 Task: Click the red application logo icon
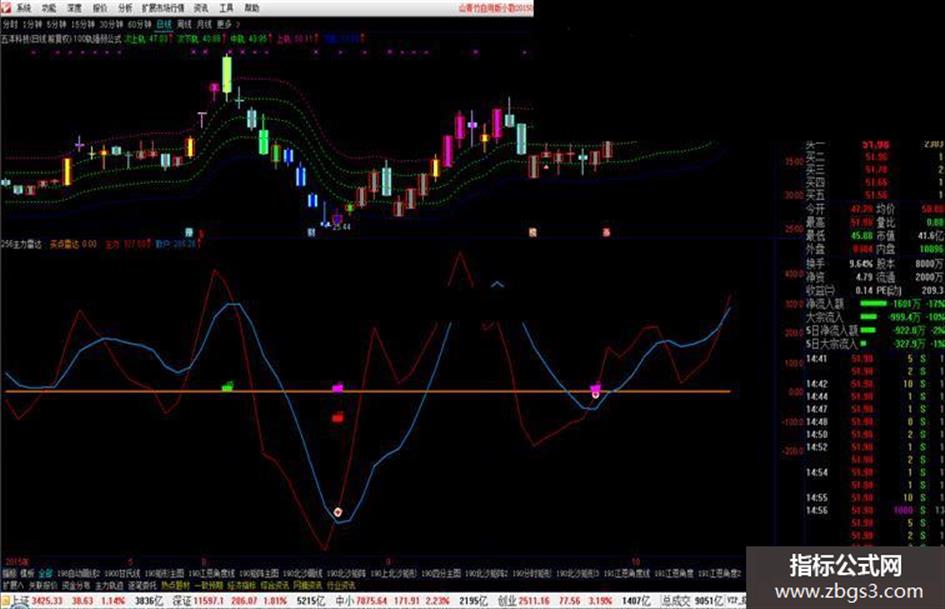pos(6,8)
